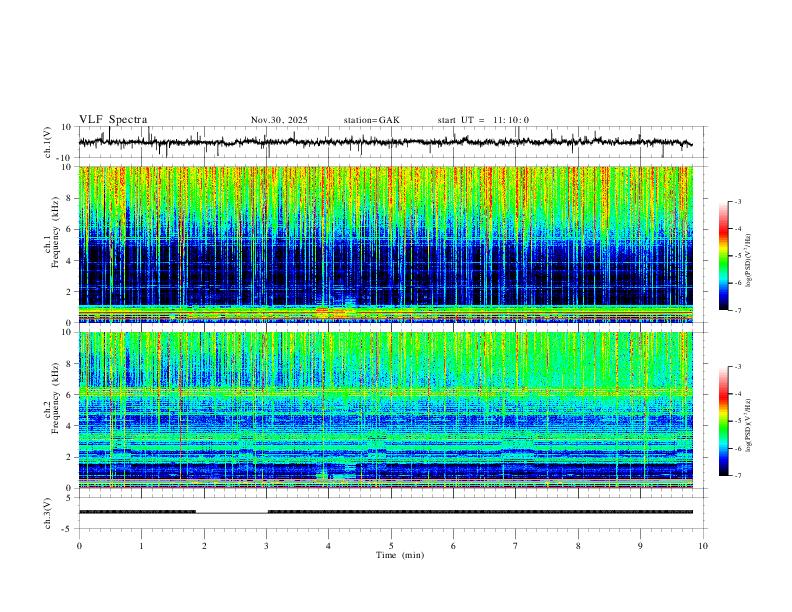Click the "2" tick on ch.2 frequency axis
The height and width of the screenshot is (612, 792).
pos(70,457)
